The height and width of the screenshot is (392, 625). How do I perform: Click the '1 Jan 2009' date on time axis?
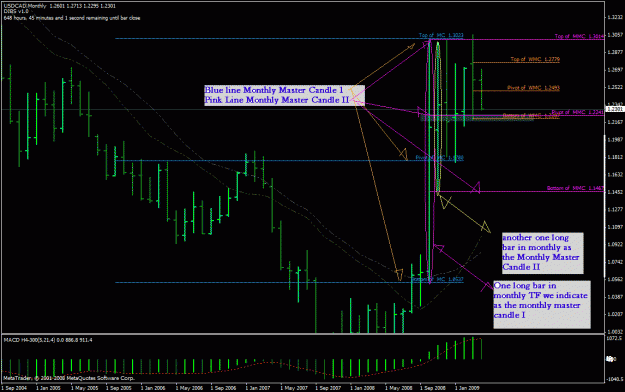(467, 388)
